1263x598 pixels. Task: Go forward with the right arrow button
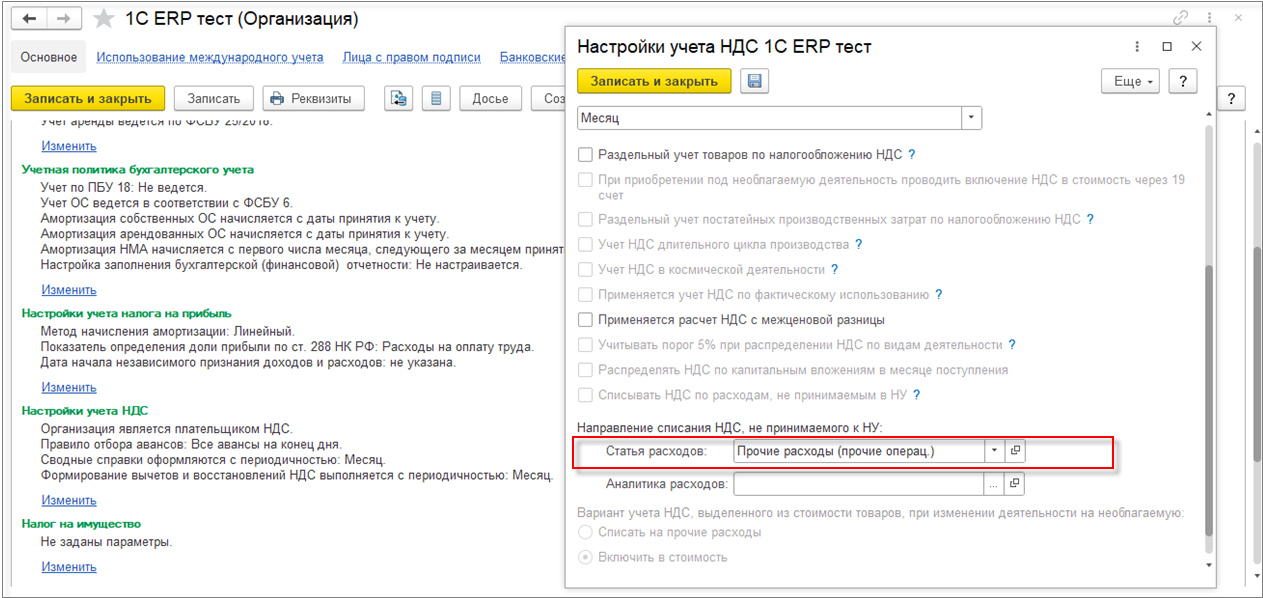tap(63, 19)
